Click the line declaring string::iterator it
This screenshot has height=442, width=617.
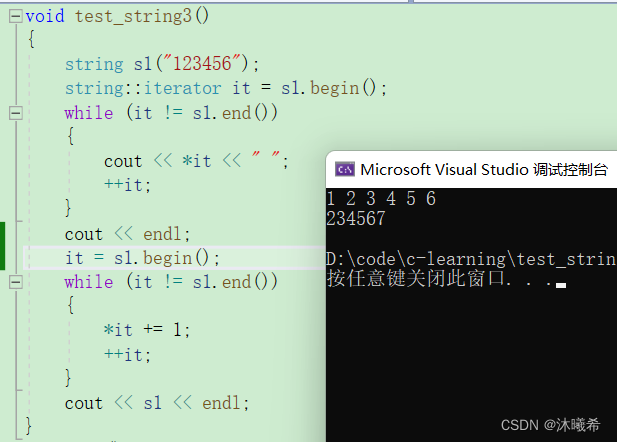click(226, 88)
